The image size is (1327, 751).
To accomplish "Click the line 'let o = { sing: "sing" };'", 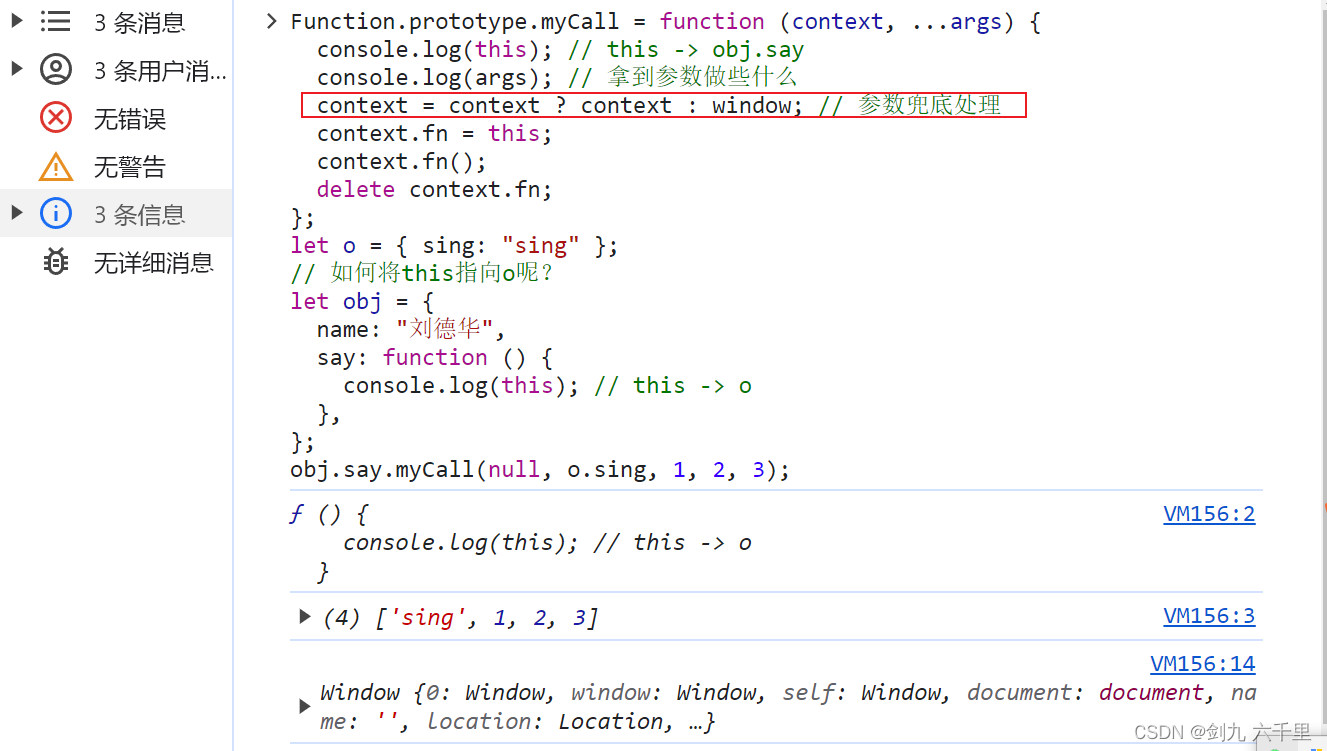I will [x=454, y=246].
